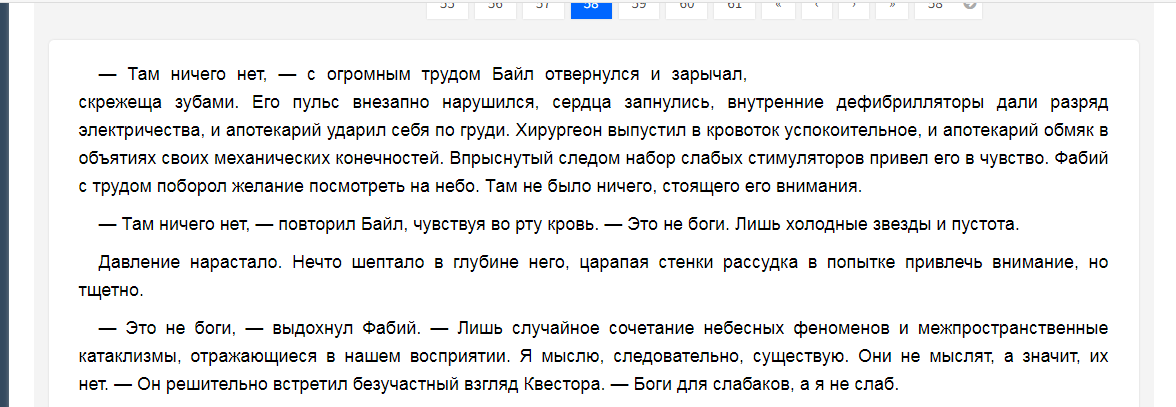Navigate to page 61 in pagination
The height and width of the screenshot is (407, 1176).
pyautogui.click(x=735, y=6)
